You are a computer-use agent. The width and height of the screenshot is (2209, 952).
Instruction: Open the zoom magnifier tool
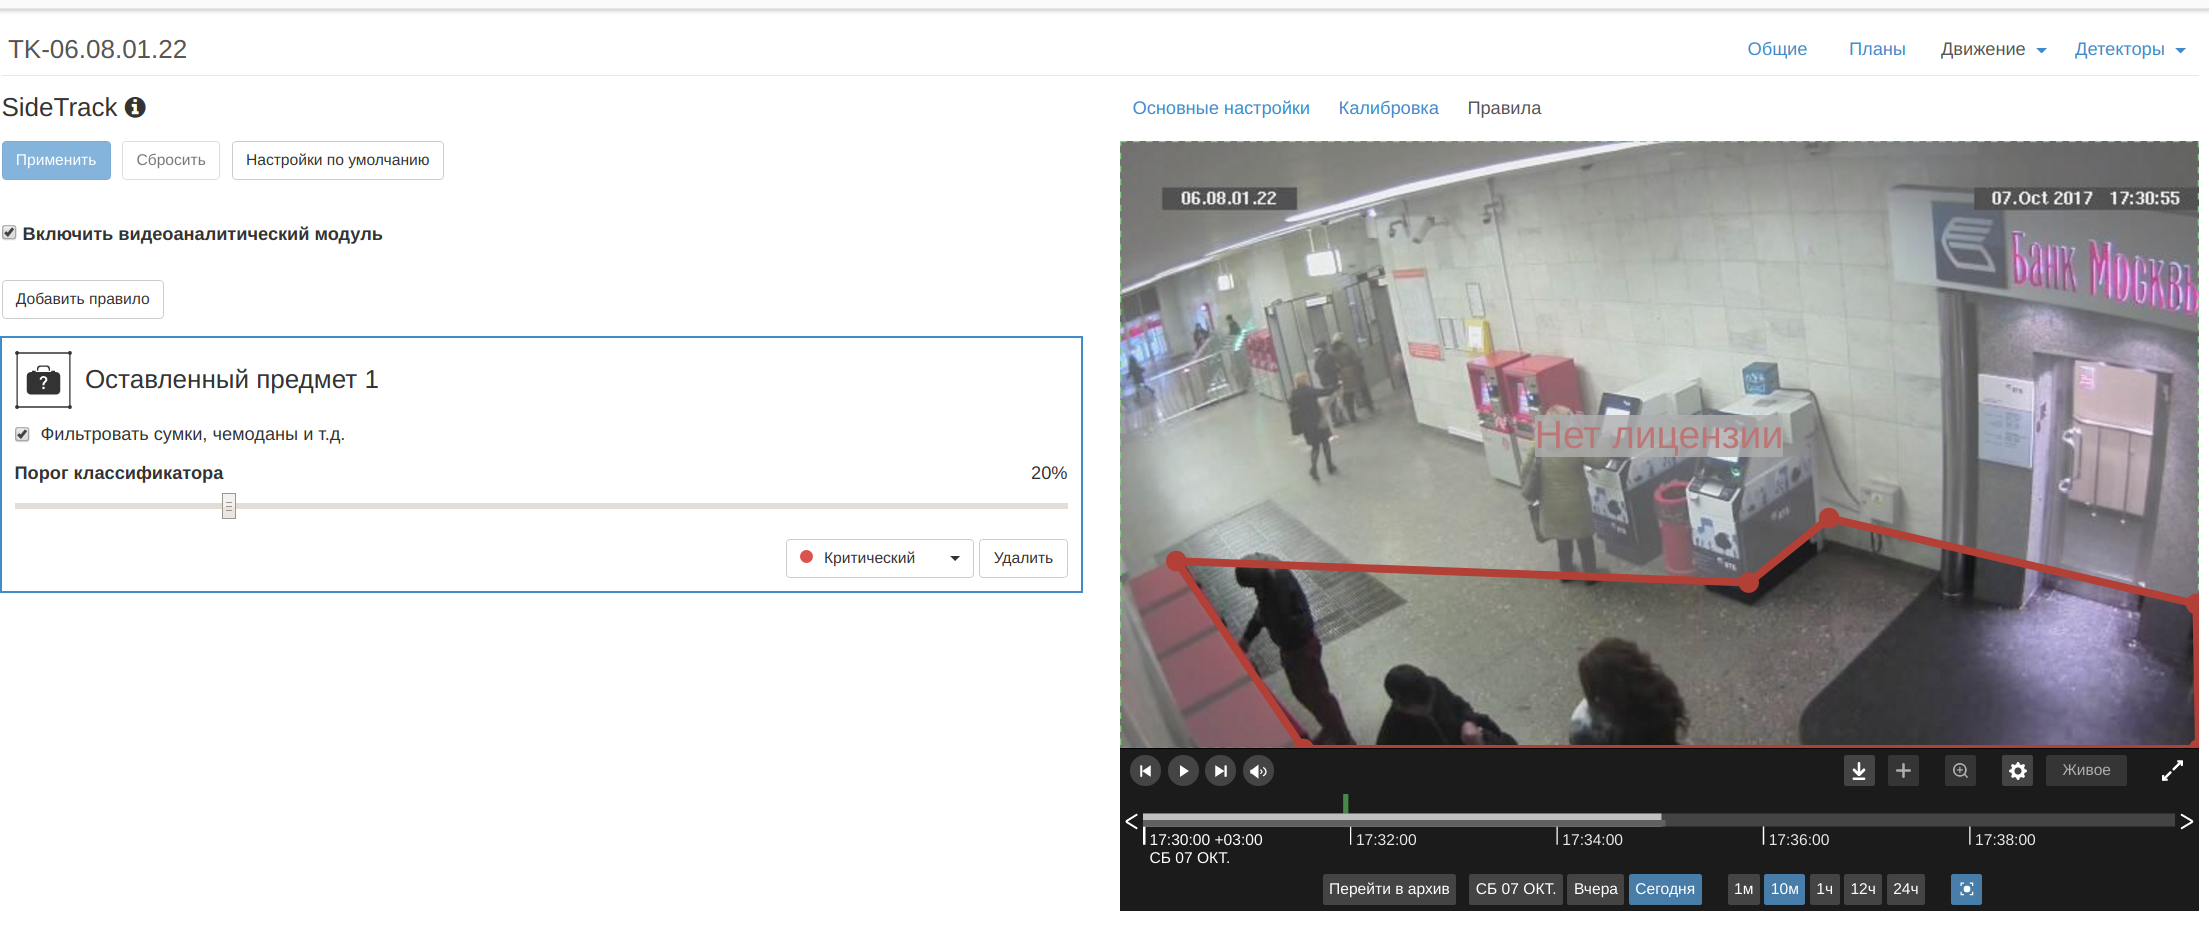coord(1960,771)
